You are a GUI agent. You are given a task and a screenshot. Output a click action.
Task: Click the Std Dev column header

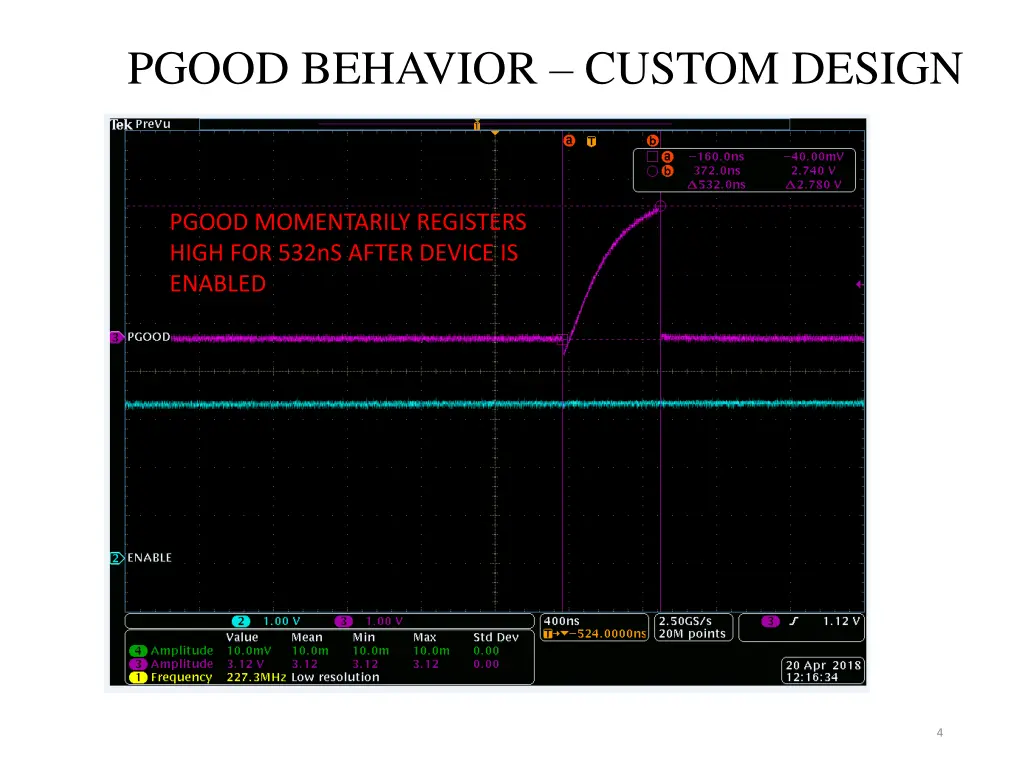point(495,637)
